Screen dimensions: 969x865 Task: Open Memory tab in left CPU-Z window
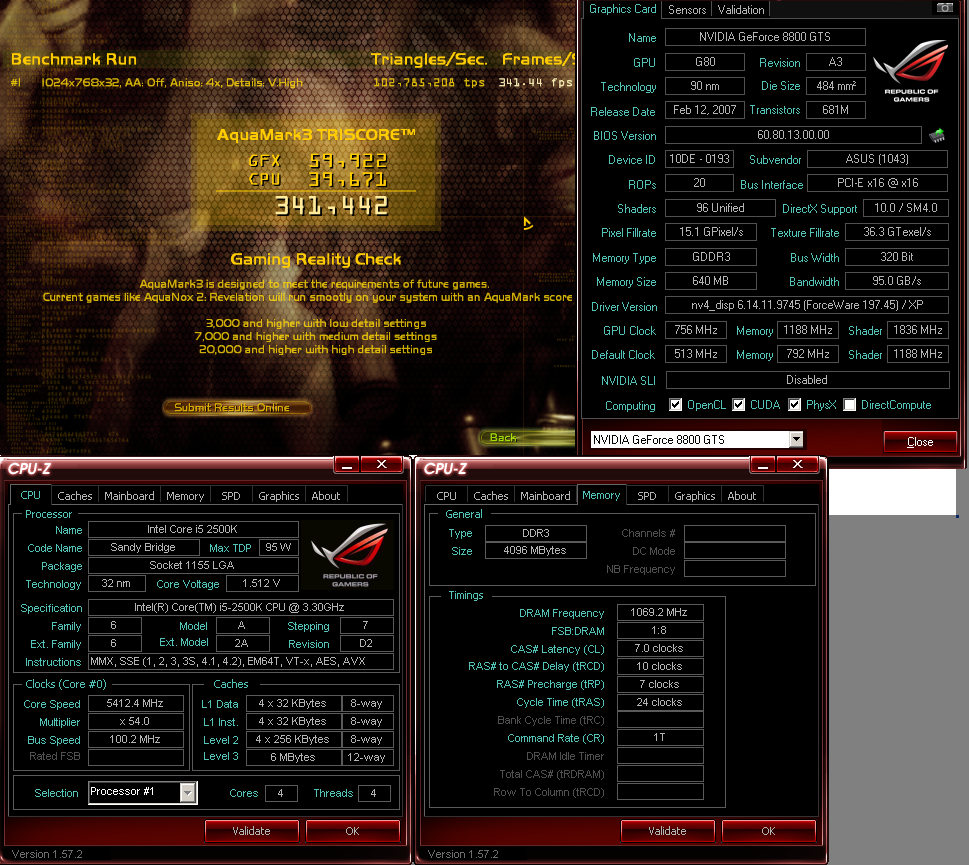[185, 496]
